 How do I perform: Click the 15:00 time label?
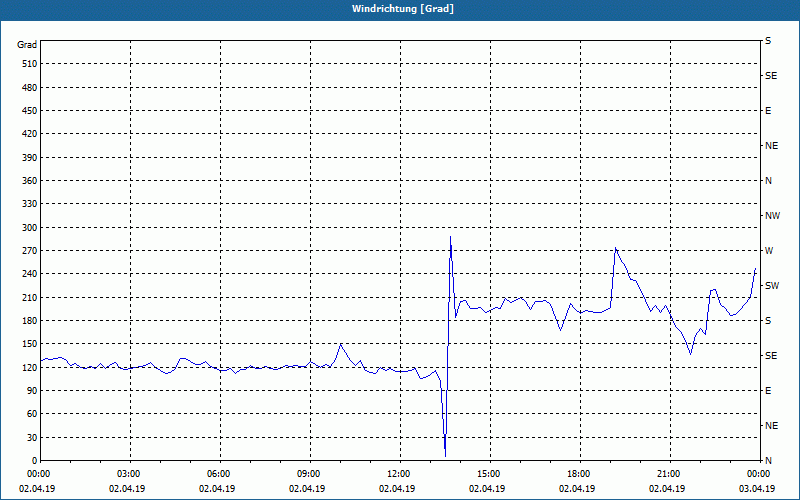(x=487, y=474)
